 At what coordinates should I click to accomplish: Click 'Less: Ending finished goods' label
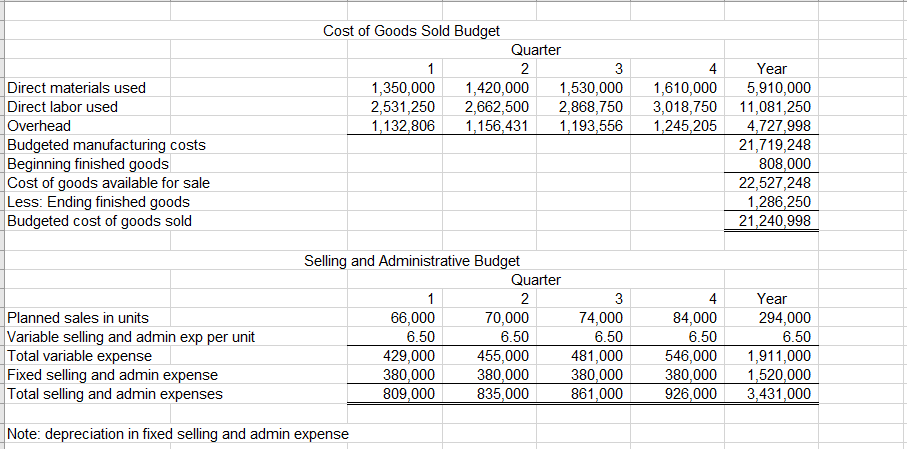click(x=98, y=202)
